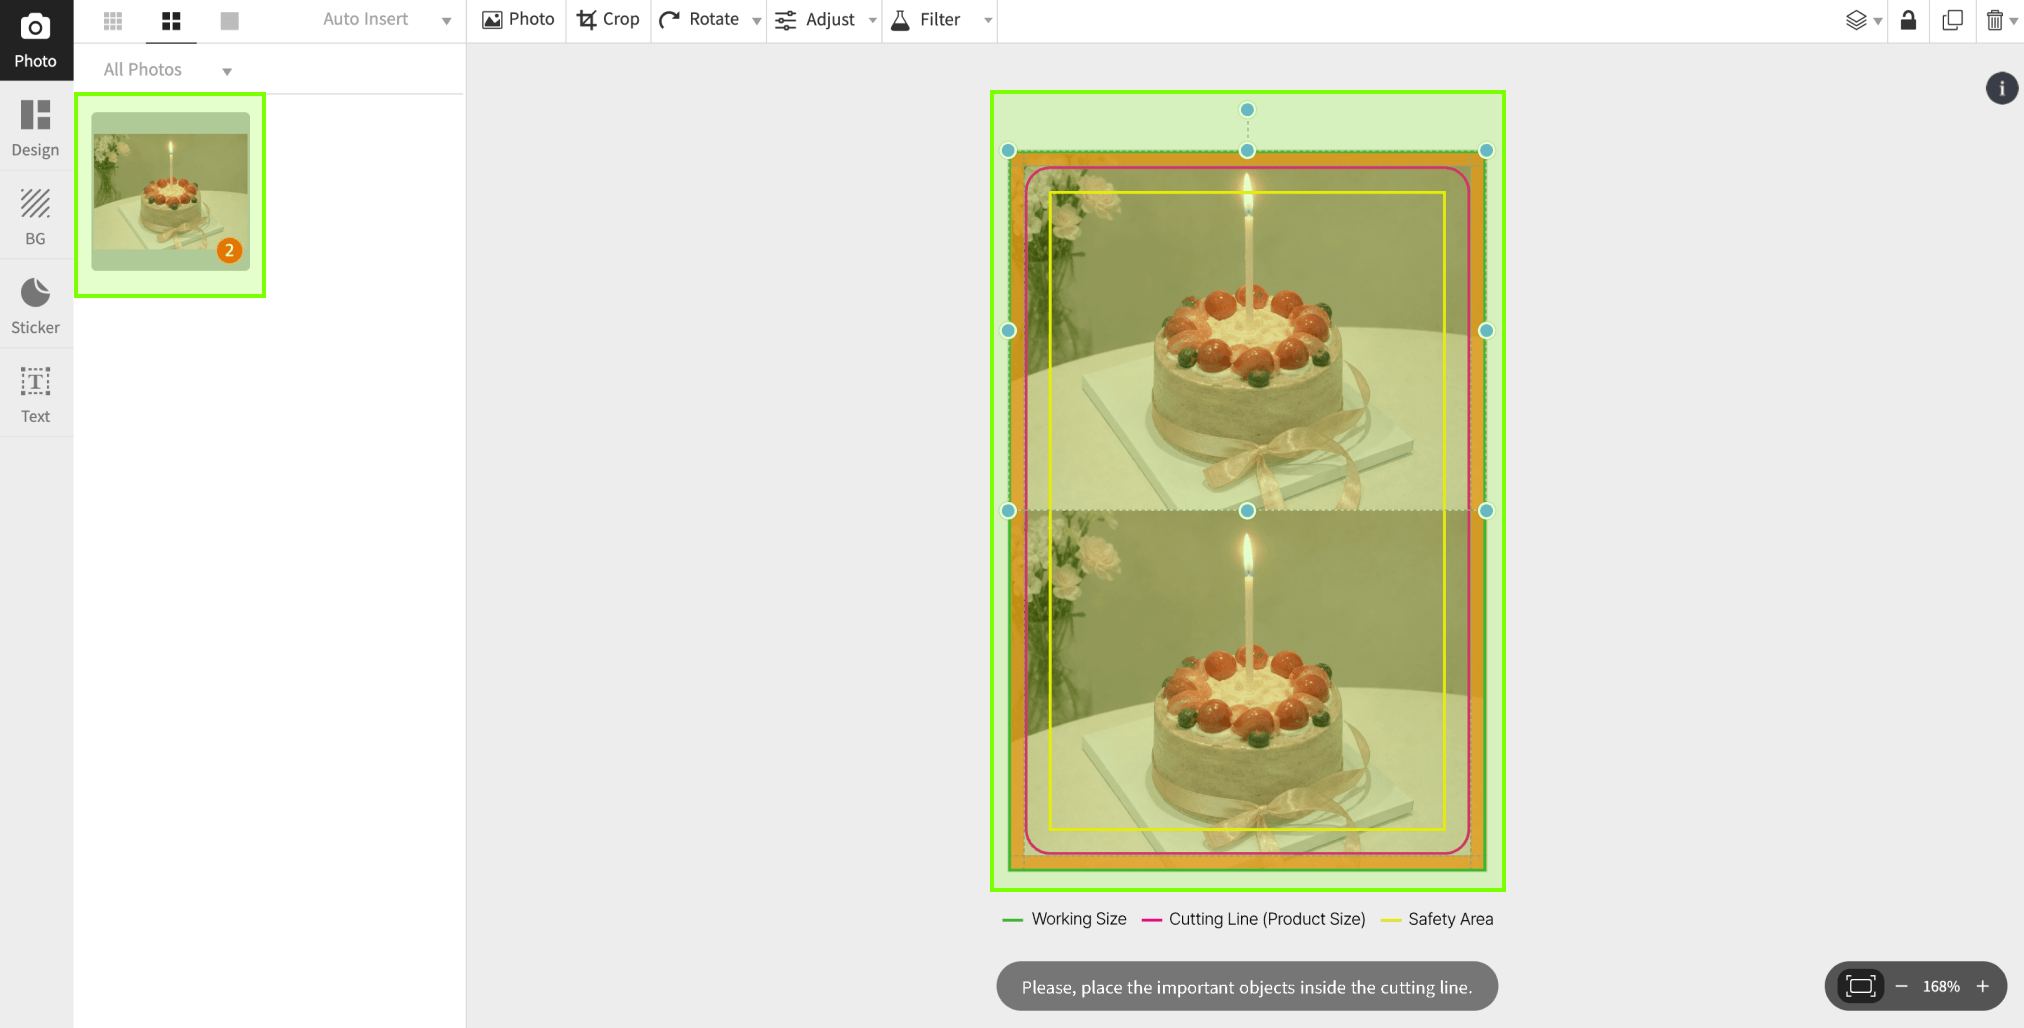Click the bottom-center resize handle
The width and height of the screenshot is (2024, 1028).
pos(1247,511)
